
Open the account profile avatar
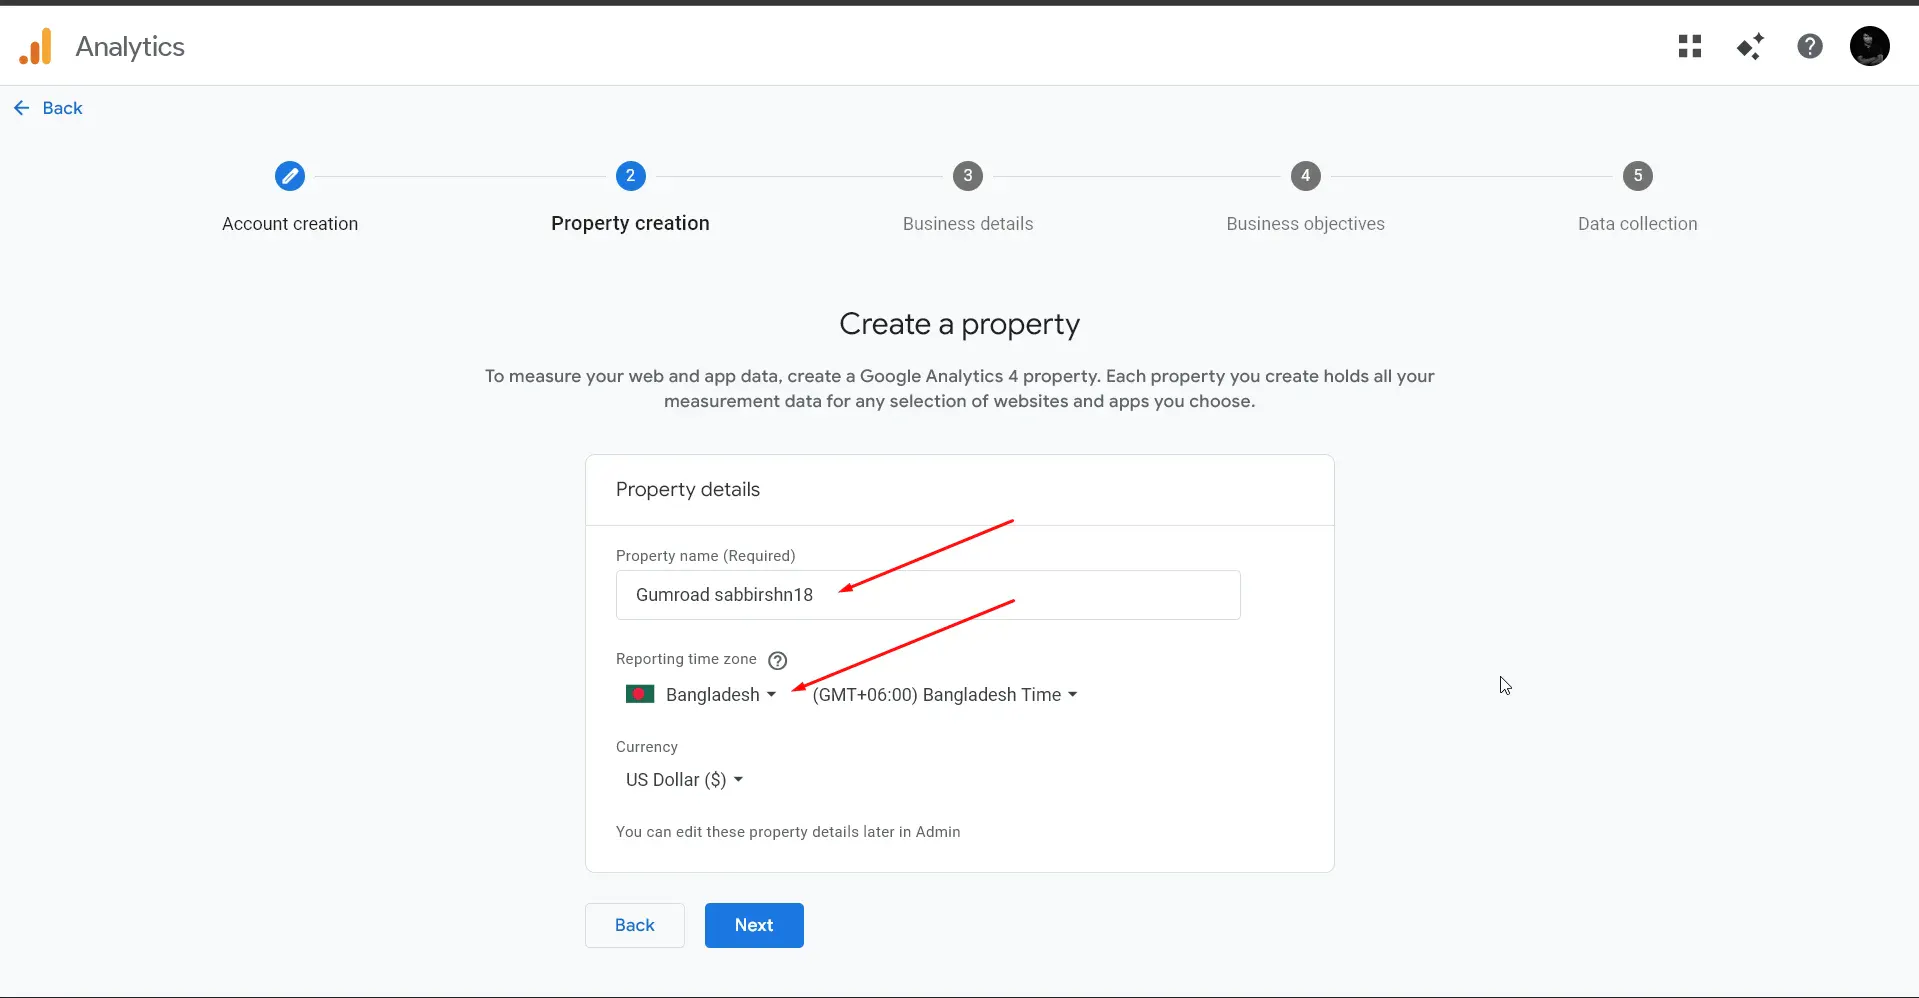coord(1870,46)
